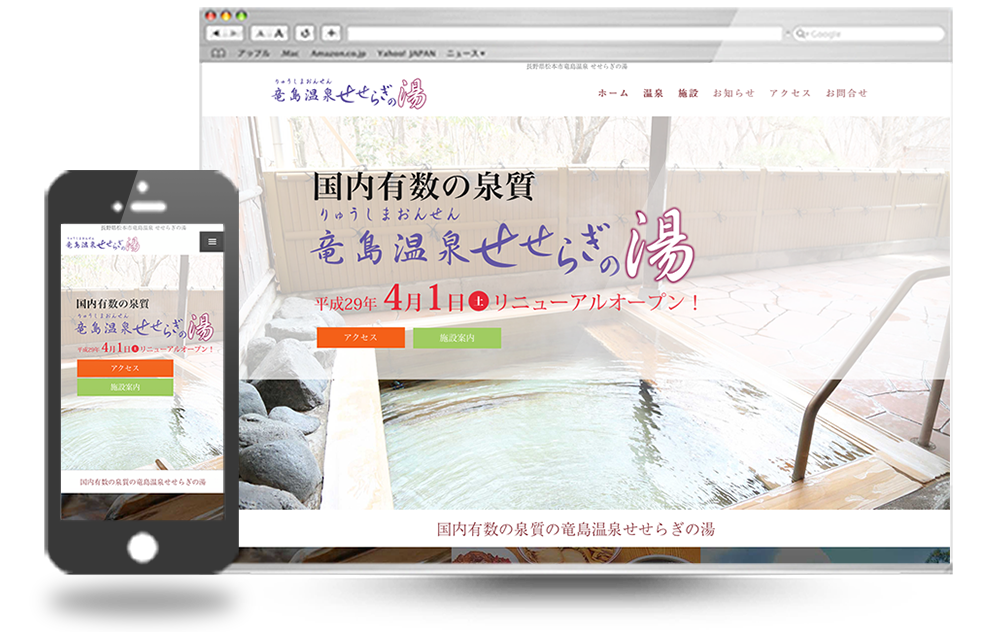Open the Yahoo! JAPAN bookmark
This screenshot has height=632, width=1000.
coord(408,53)
